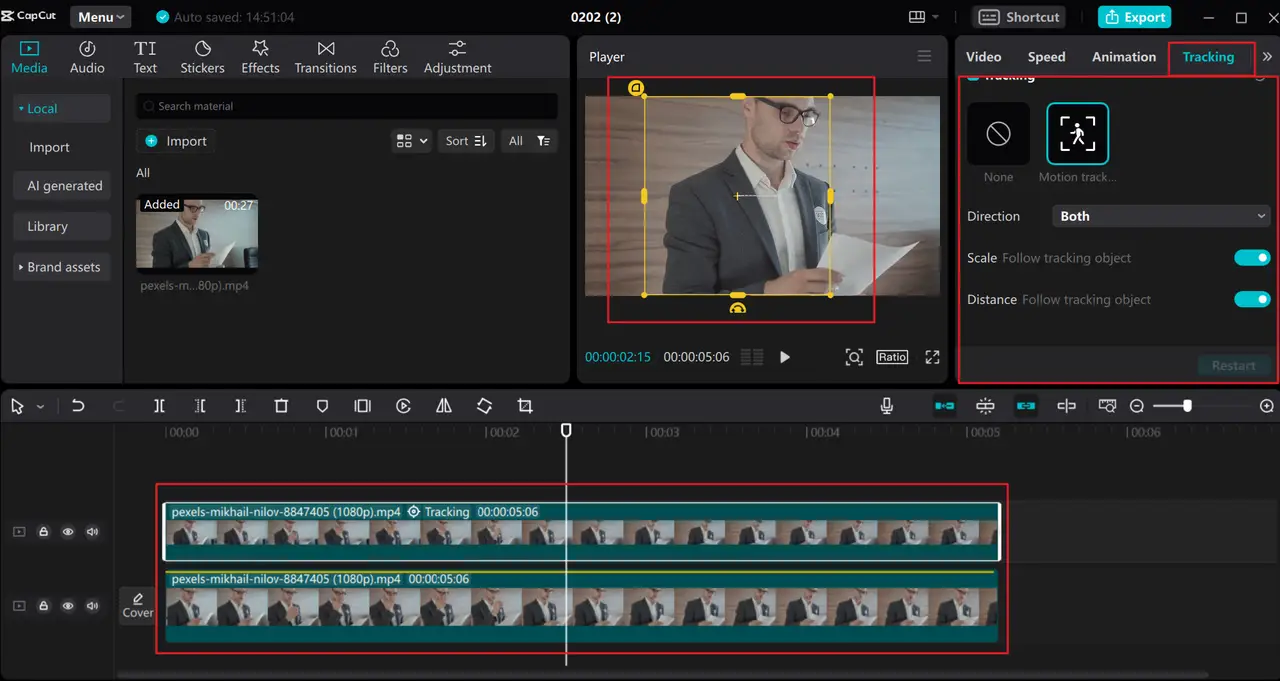Open the player hamburger menu

pos(924,56)
